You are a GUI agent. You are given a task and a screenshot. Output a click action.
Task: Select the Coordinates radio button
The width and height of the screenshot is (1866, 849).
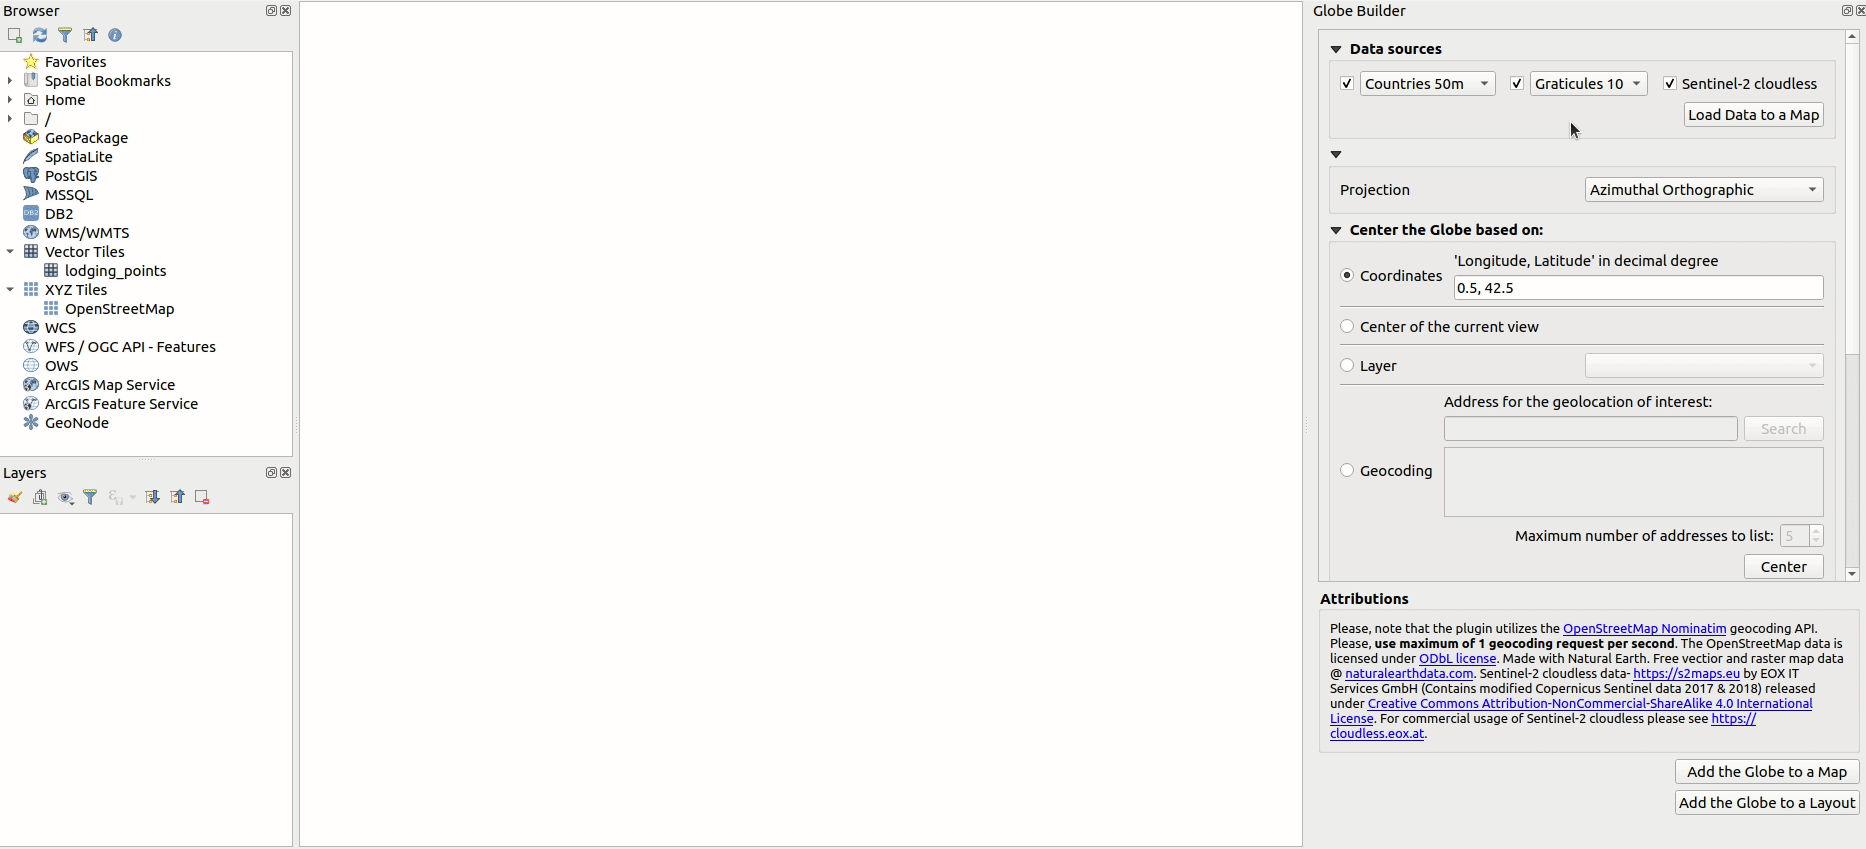(1347, 275)
